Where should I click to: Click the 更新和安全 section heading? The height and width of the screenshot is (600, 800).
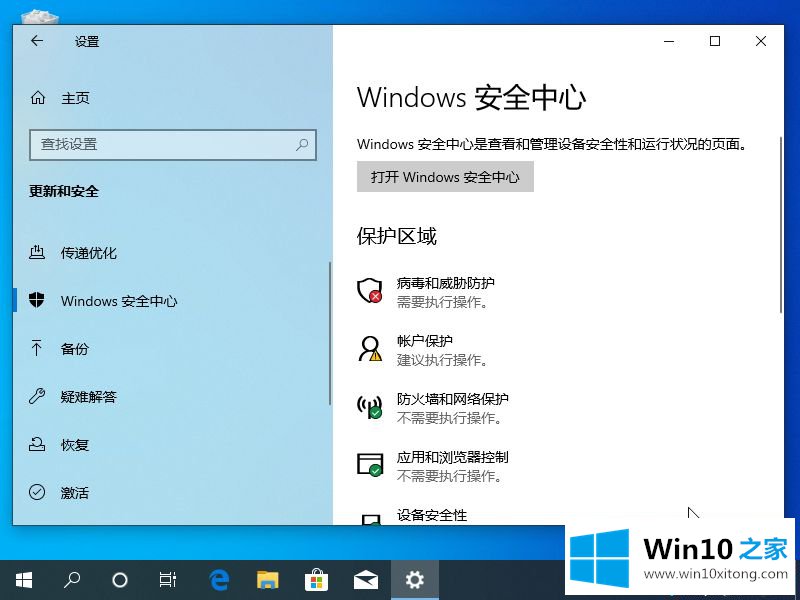point(64,191)
